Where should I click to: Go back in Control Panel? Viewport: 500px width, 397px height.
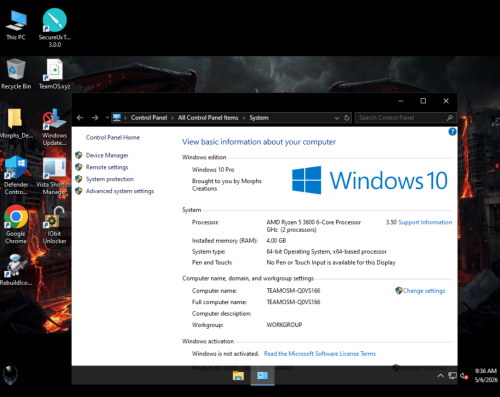click(x=80, y=118)
